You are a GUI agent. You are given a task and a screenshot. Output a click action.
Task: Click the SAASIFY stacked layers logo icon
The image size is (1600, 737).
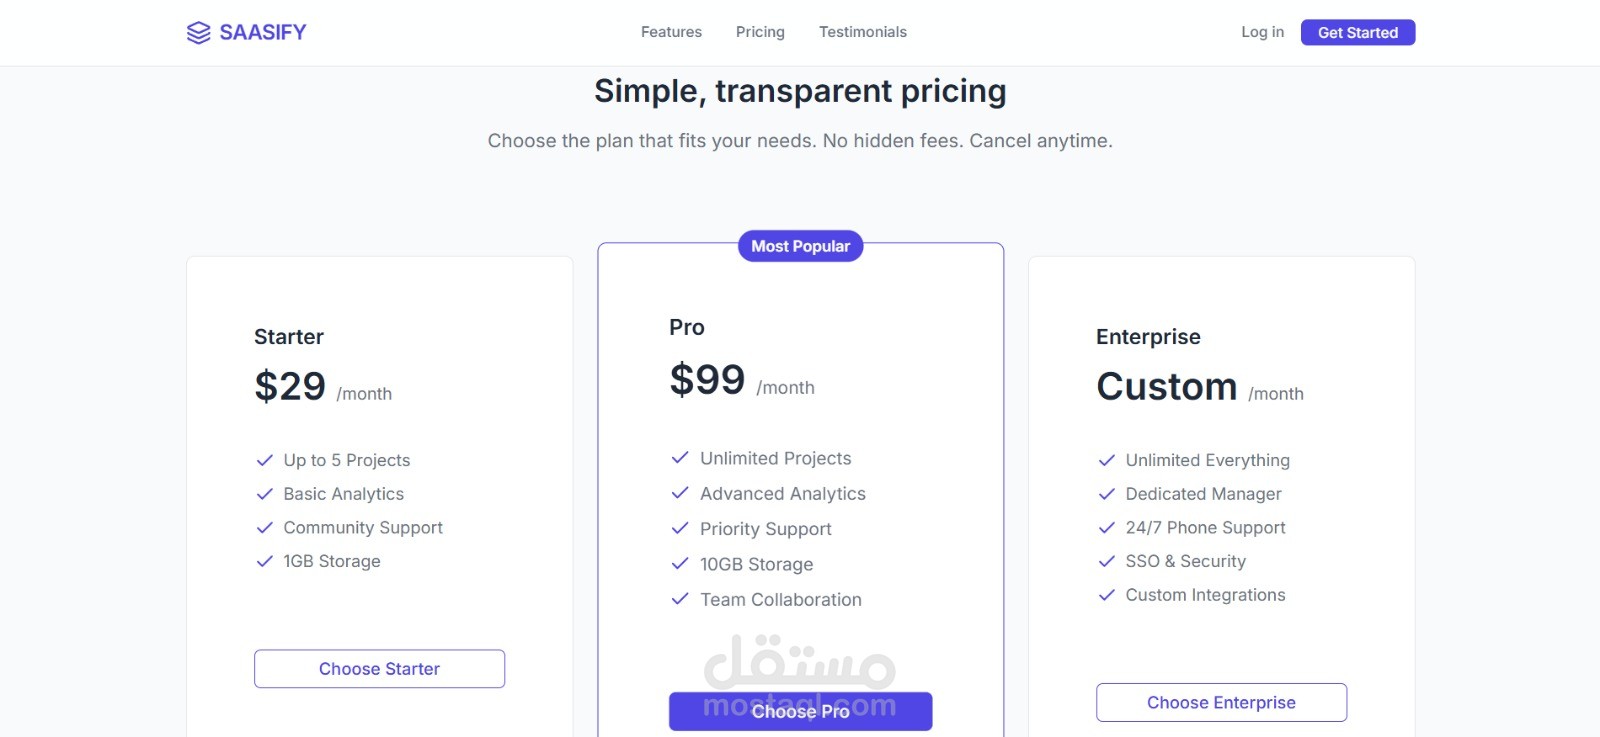pyautogui.click(x=198, y=33)
